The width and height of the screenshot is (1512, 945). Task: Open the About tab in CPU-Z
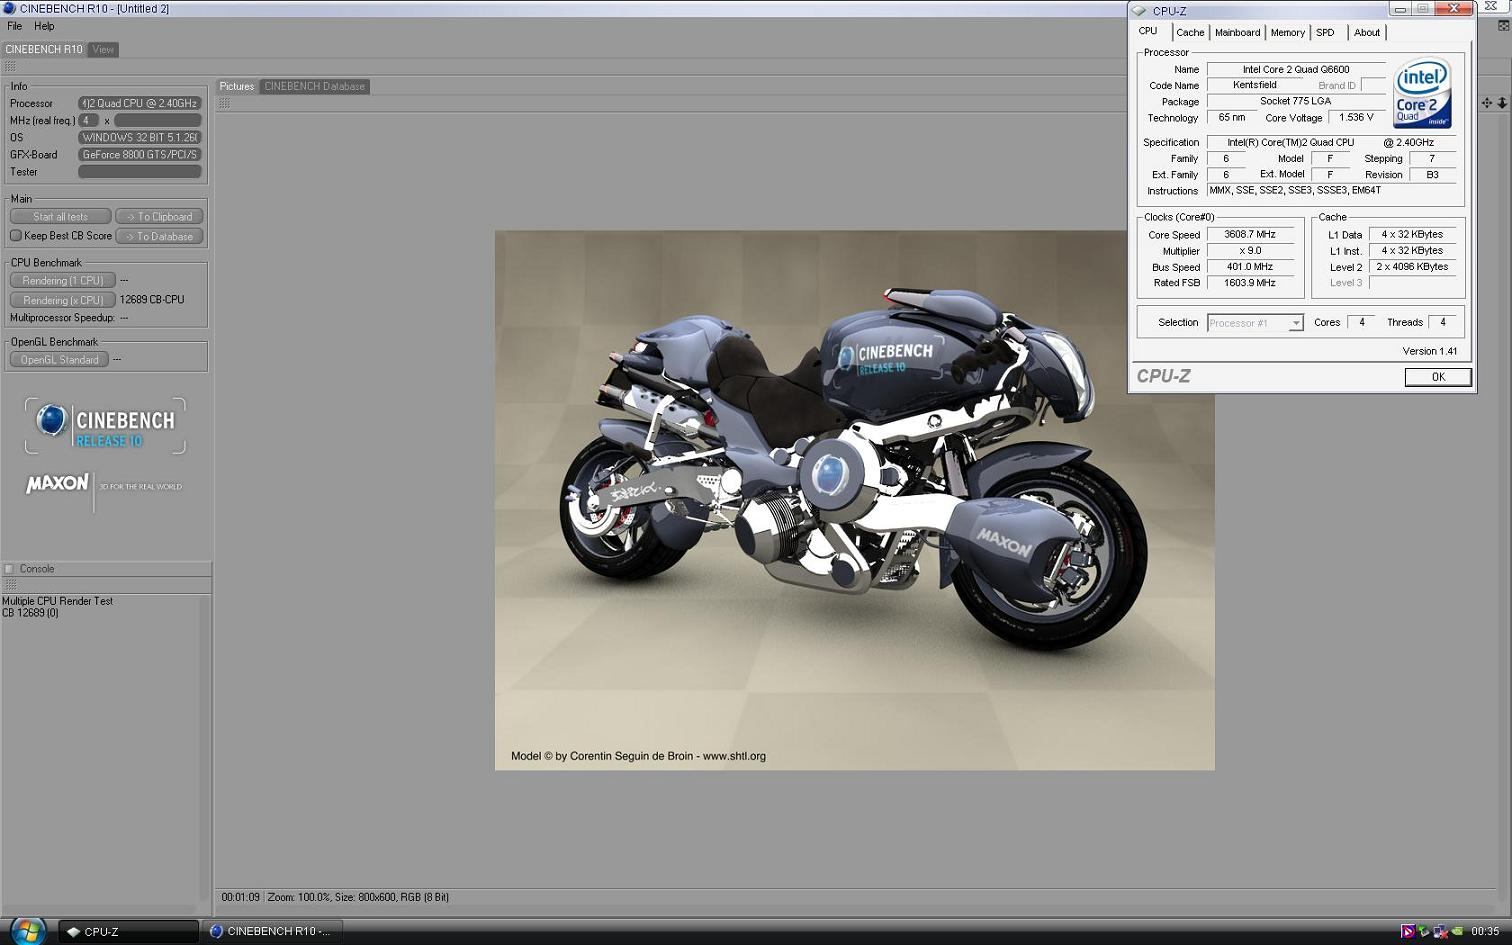coord(1366,32)
